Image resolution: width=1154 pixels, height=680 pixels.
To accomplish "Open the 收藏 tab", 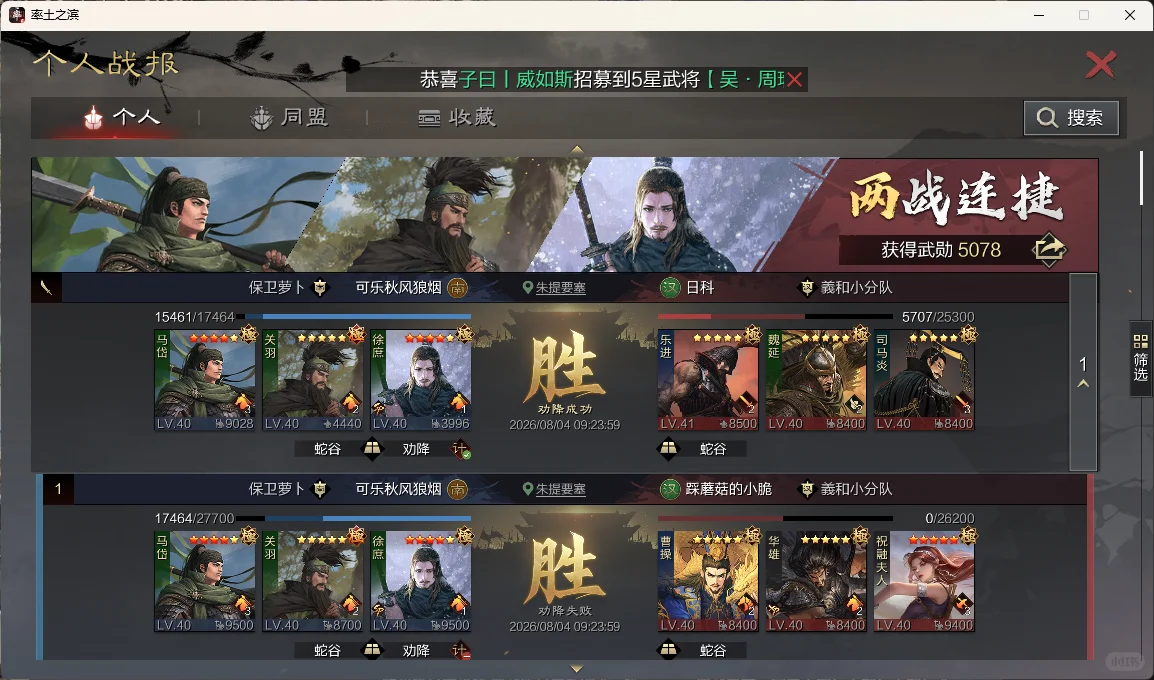I will tap(457, 117).
